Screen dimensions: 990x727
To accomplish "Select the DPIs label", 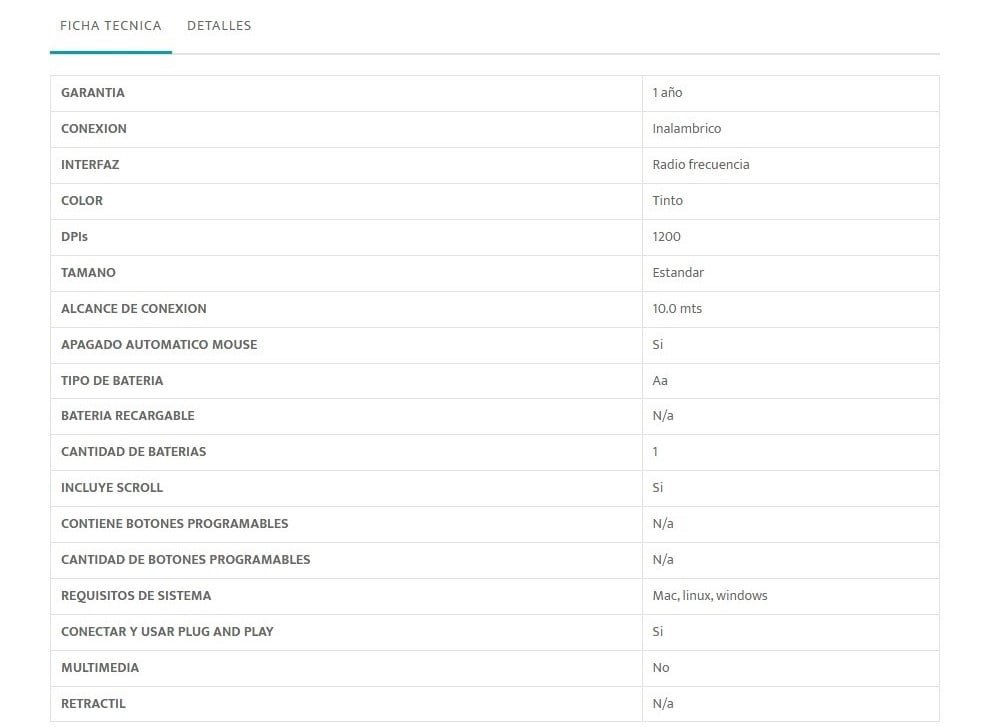I will point(75,237).
